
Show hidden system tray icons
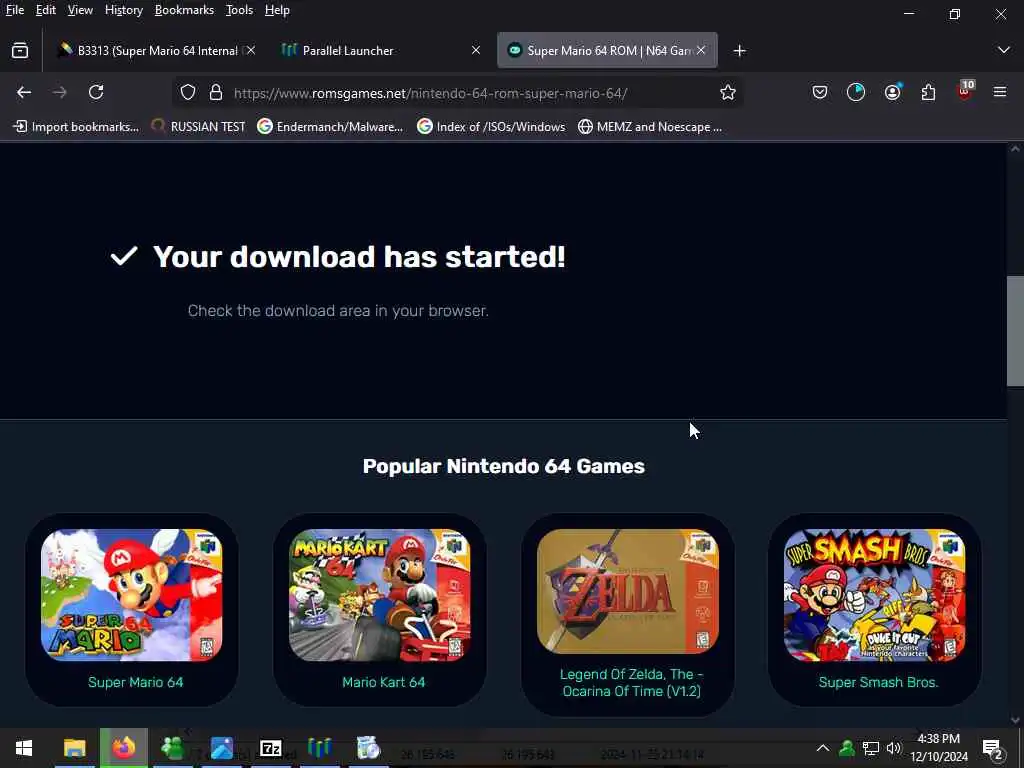[x=823, y=748]
